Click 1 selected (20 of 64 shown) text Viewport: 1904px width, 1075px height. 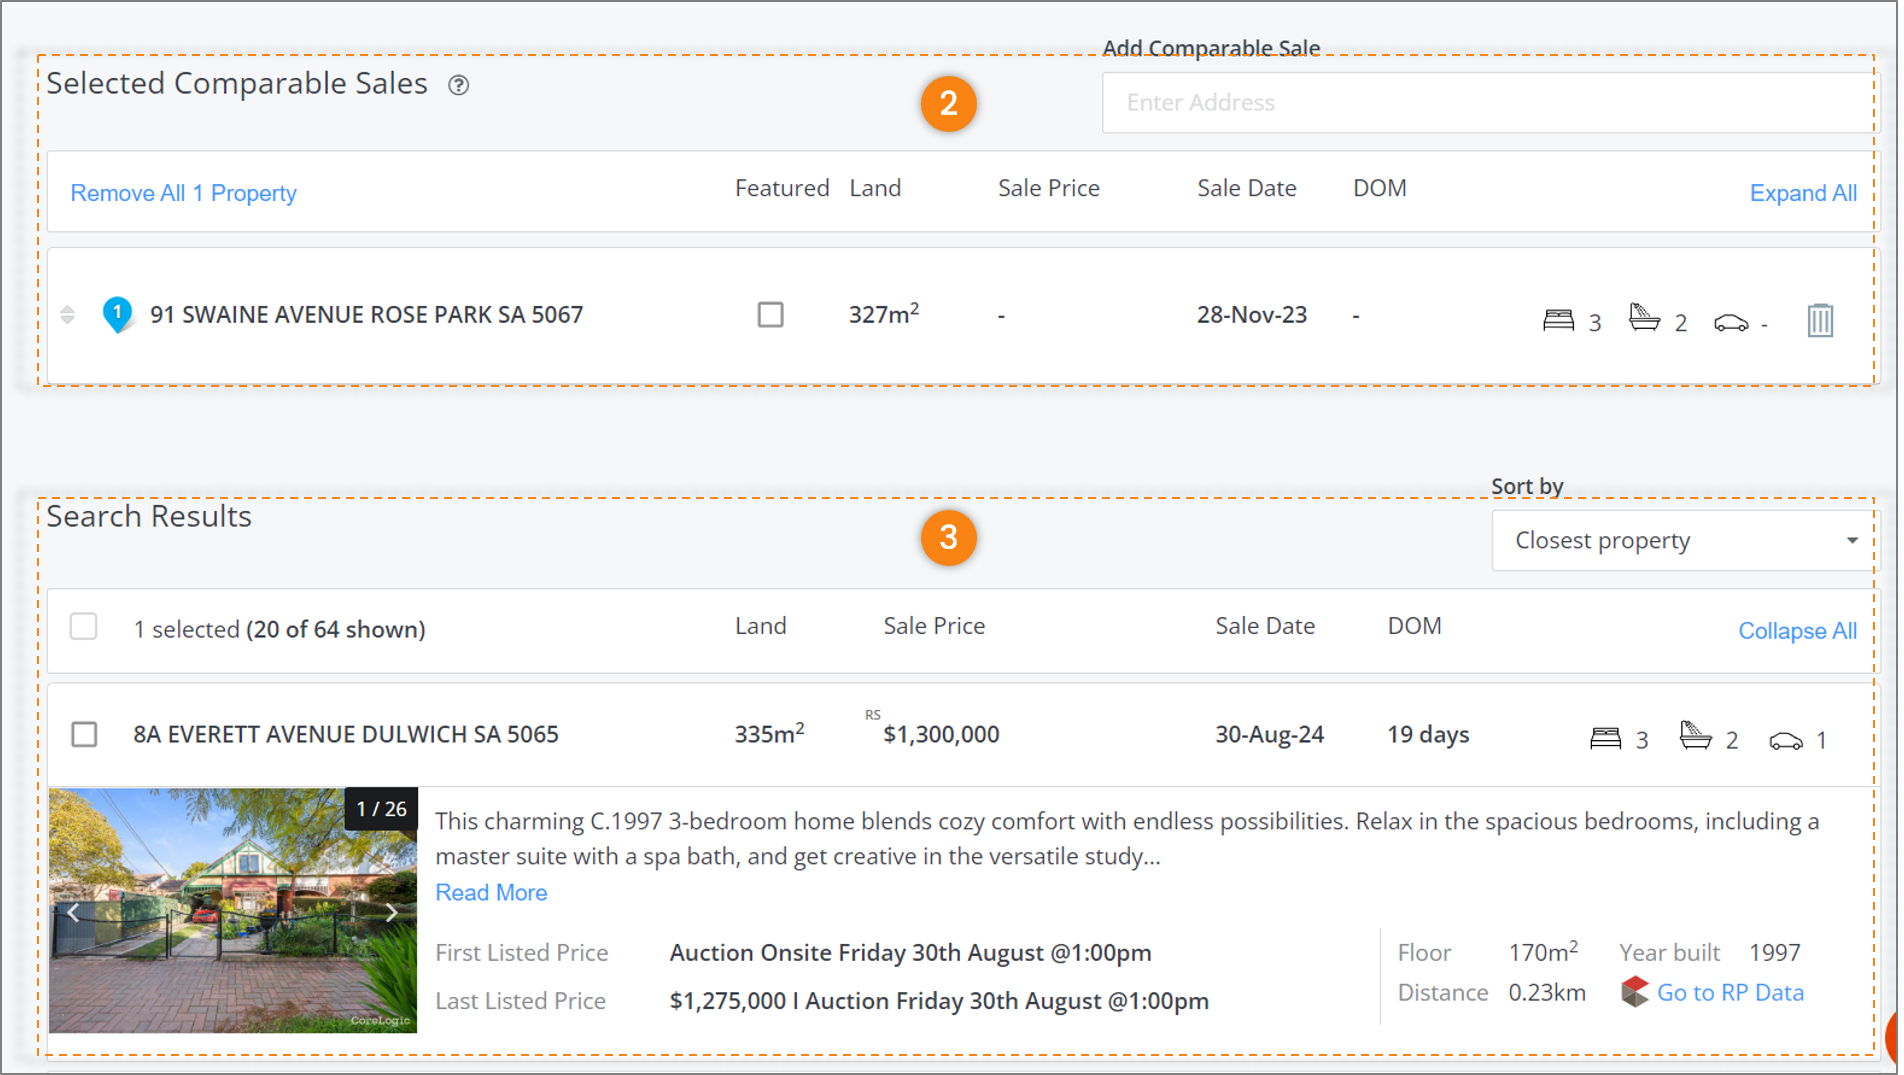click(x=279, y=629)
